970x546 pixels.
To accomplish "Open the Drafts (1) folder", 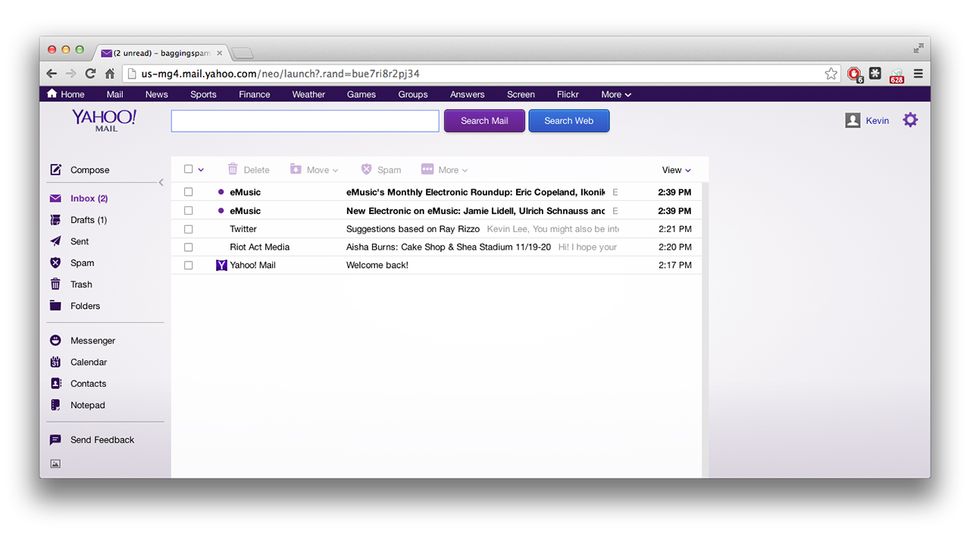I will pyautogui.click(x=88, y=220).
